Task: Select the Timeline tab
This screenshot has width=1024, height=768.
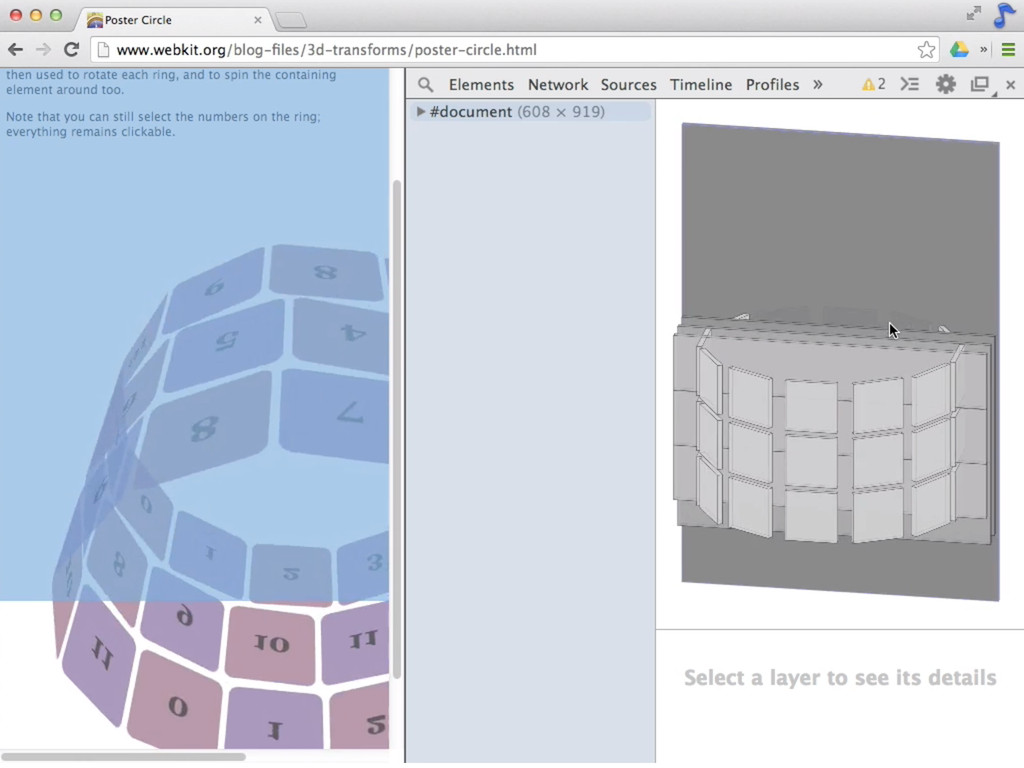Action: point(701,85)
